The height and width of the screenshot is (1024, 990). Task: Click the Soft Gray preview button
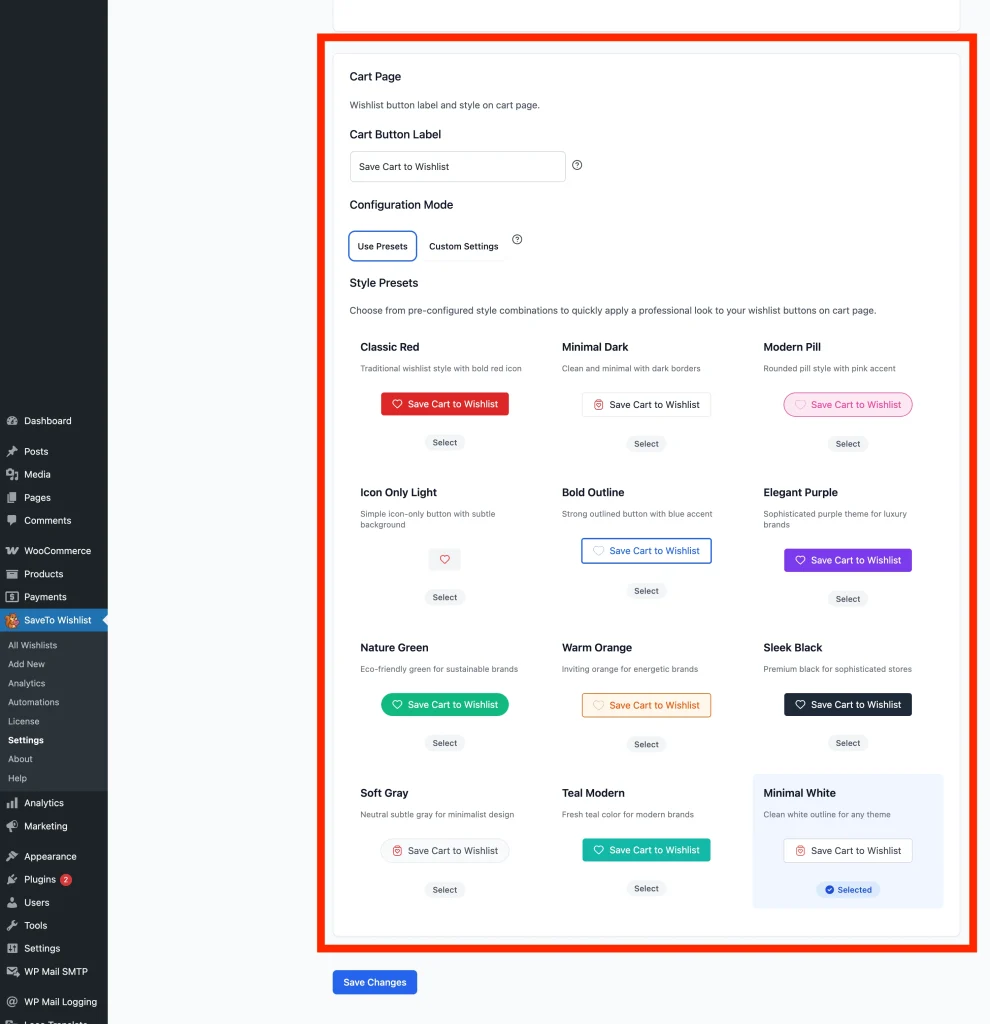(445, 851)
